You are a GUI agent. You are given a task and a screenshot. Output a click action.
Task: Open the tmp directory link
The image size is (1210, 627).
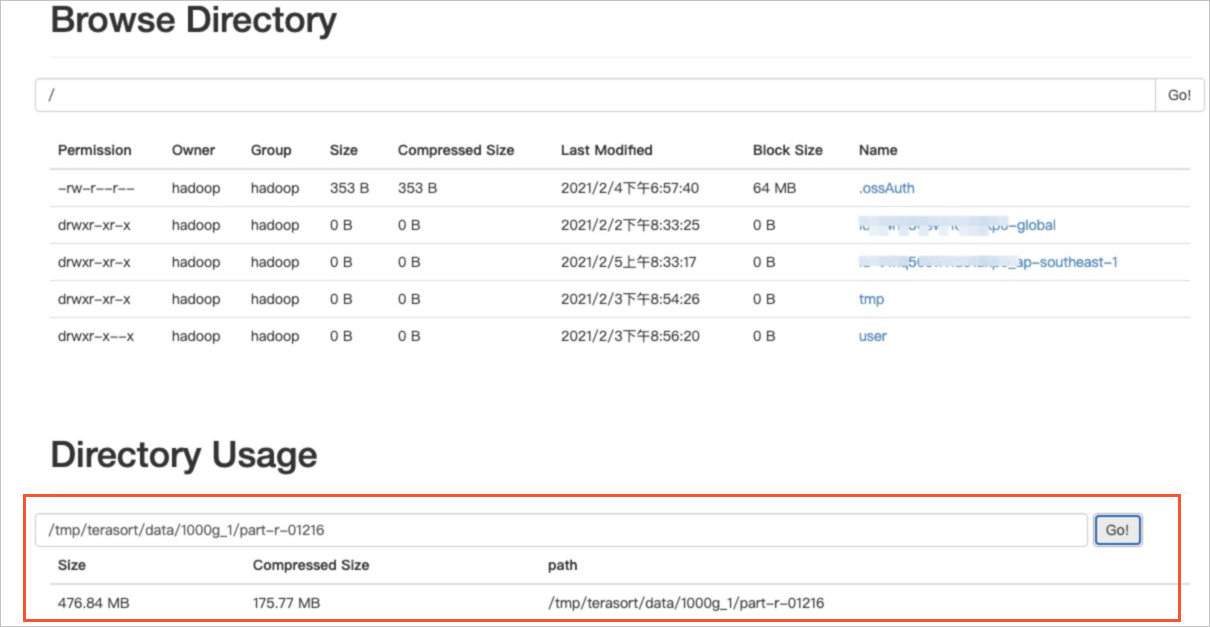coord(871,299)
